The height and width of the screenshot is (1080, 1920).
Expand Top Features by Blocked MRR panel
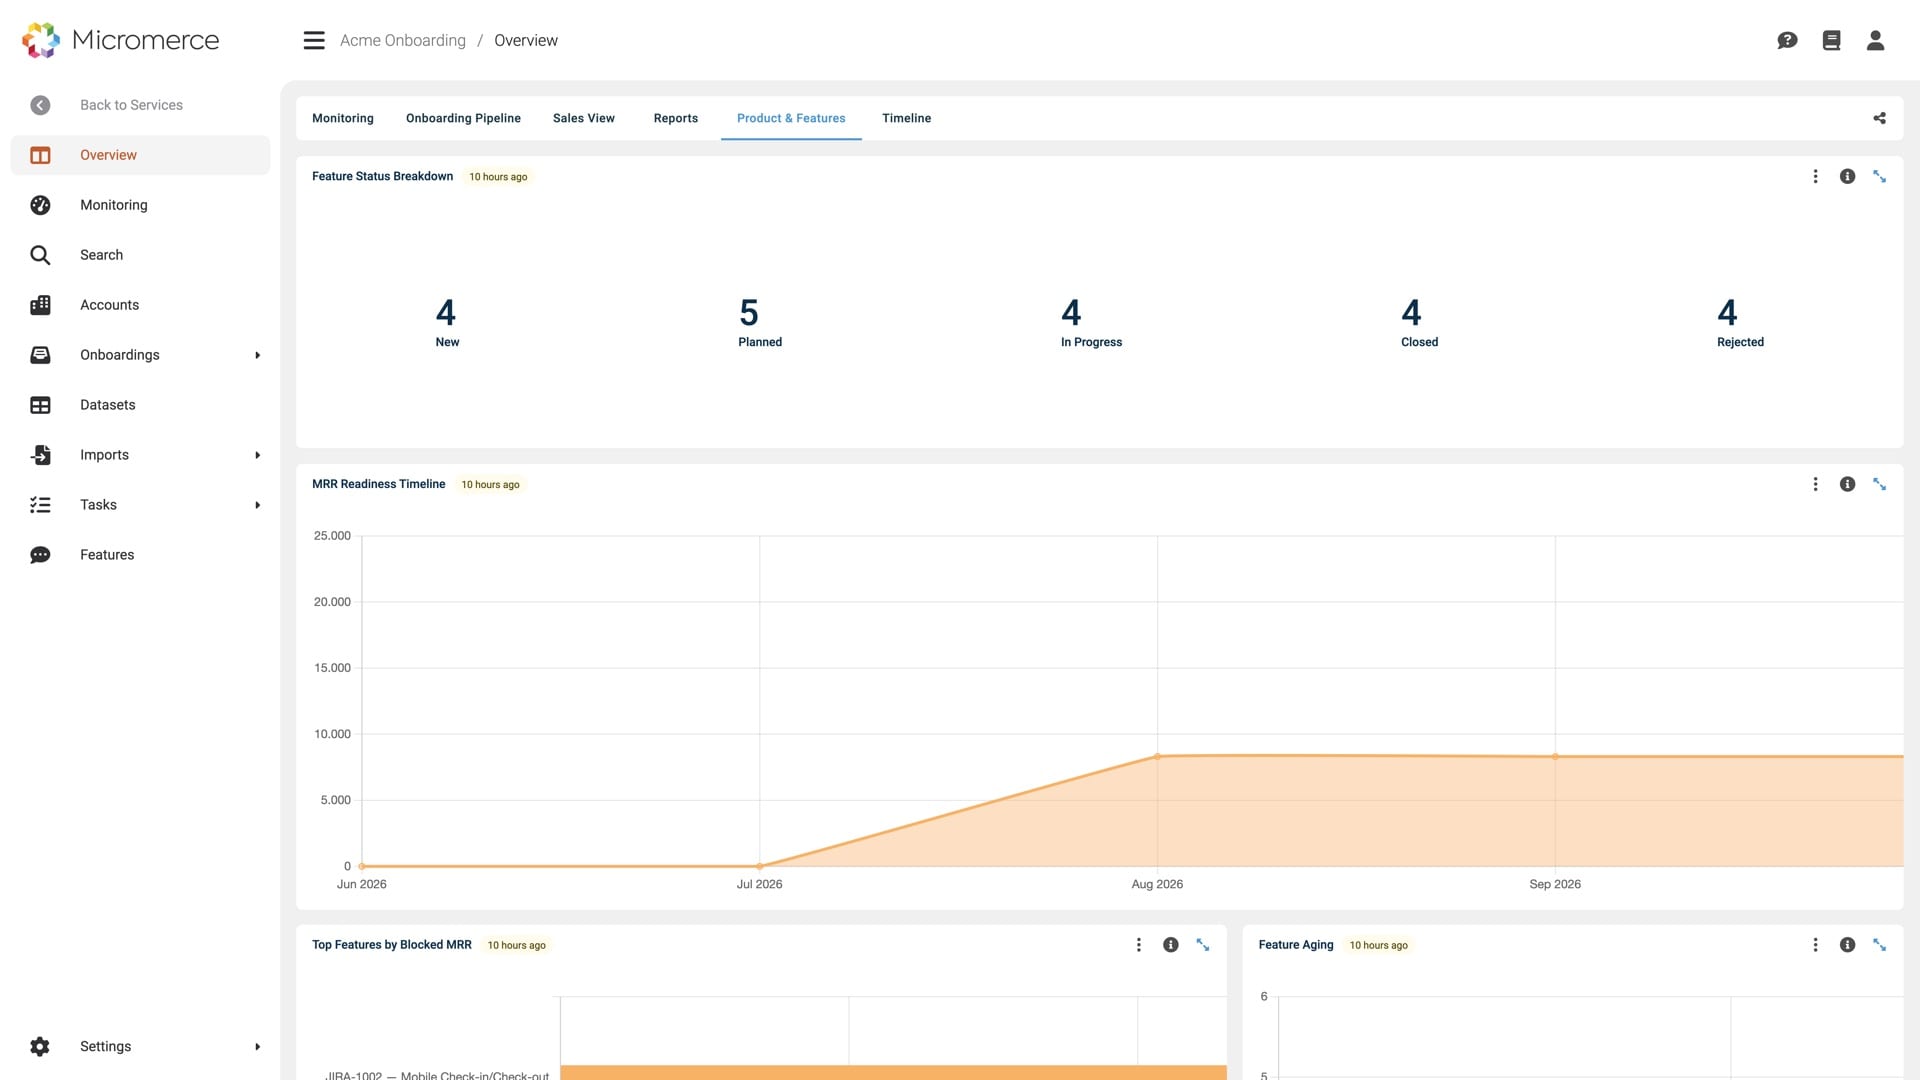tap(1202, 945)
